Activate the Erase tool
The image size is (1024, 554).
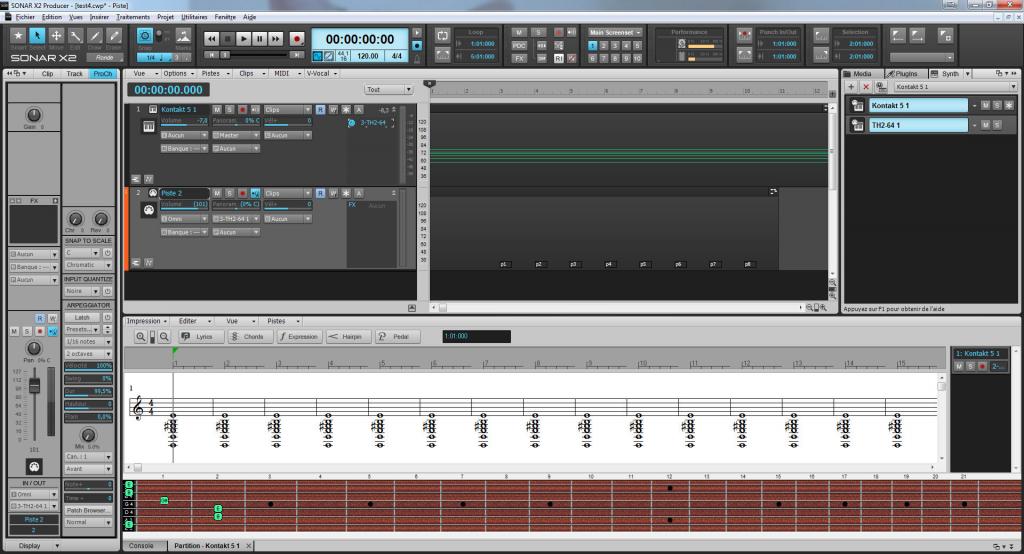[114, 36]
